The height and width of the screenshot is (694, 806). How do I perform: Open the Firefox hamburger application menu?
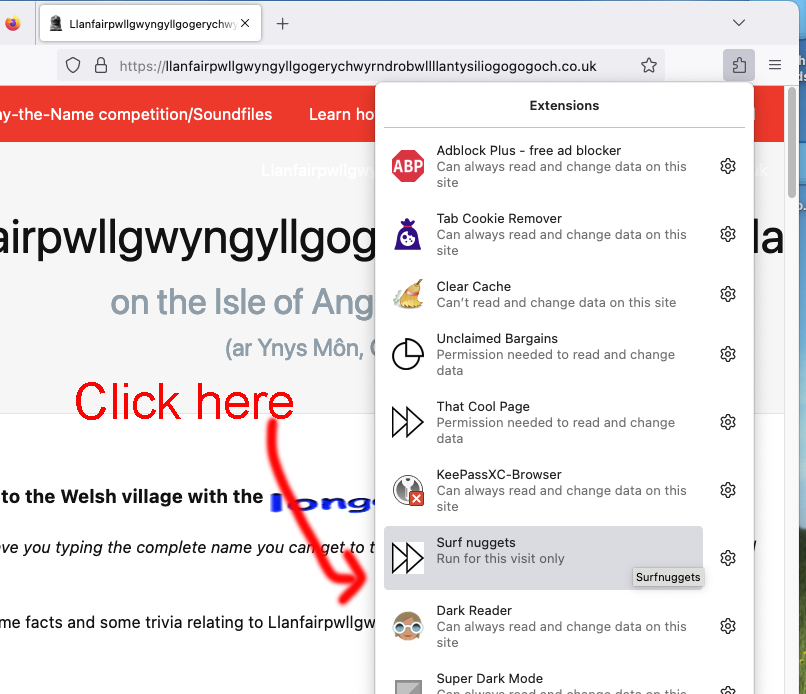pyautogui.click(x=775, y=65)
